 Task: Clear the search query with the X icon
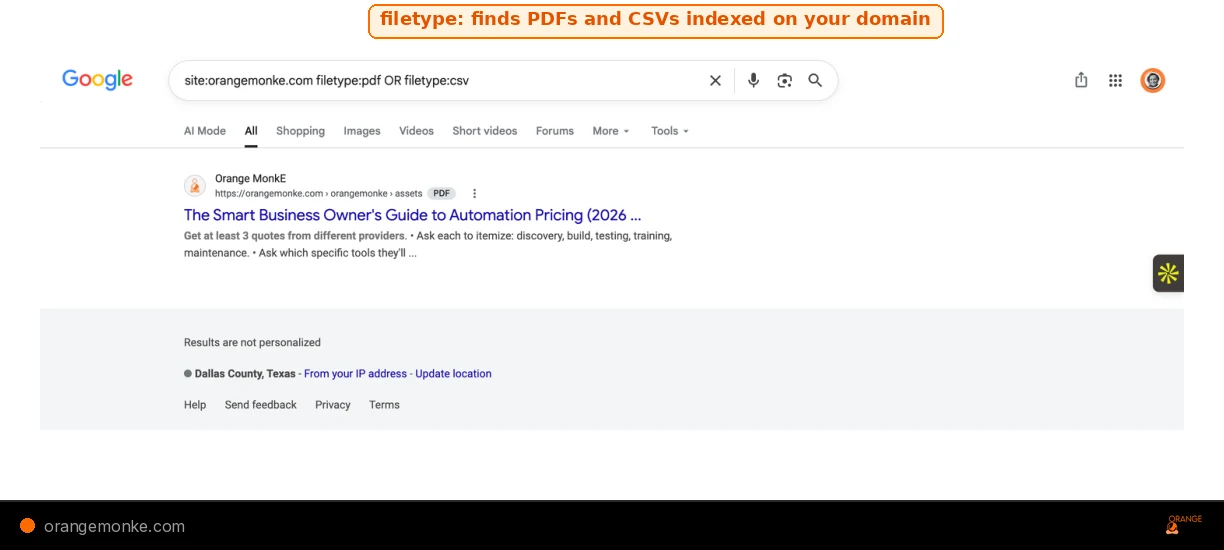pyautogui.click(x=715, y=81)
